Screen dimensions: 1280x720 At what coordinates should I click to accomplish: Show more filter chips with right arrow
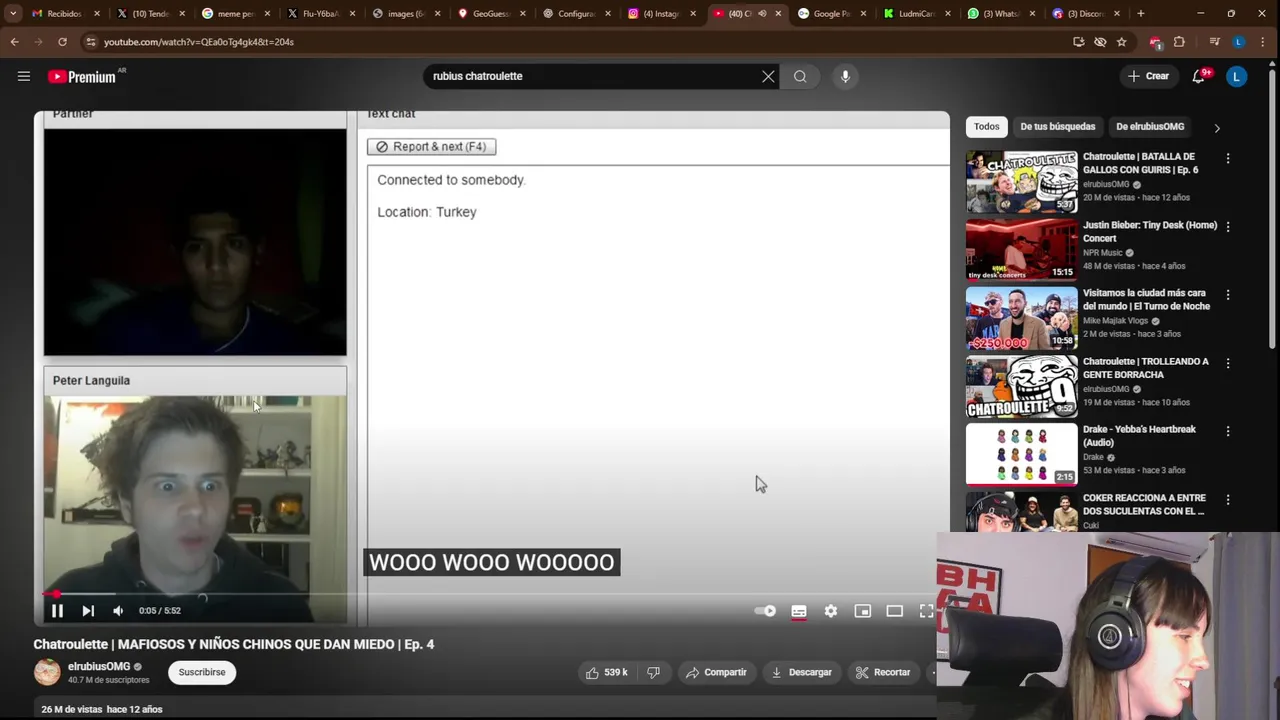1217,128
